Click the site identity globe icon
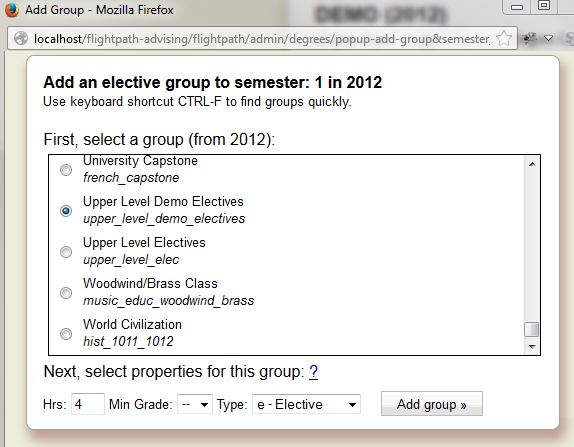Image resolution: width=574 pixels, height=447 pixels. 20,38
